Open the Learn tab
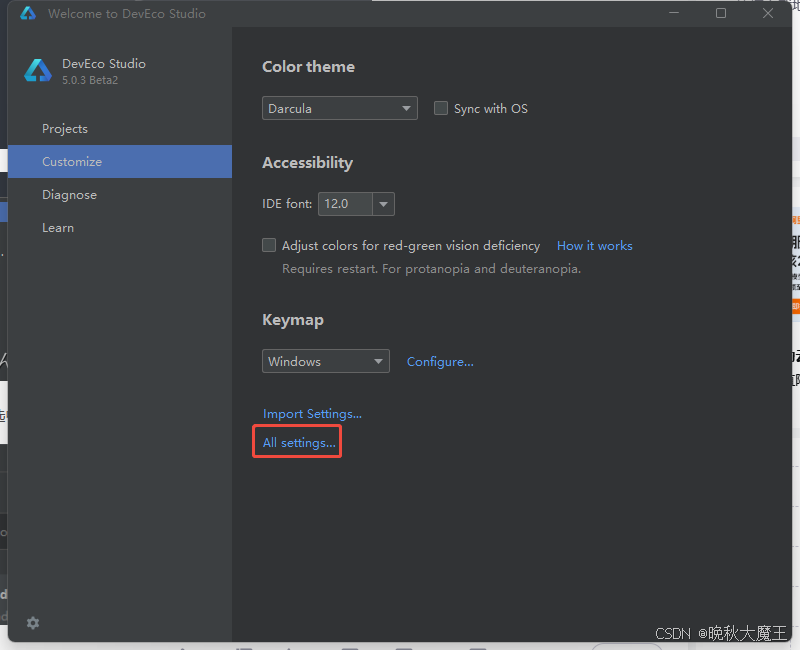 click(x=58, y=228)
